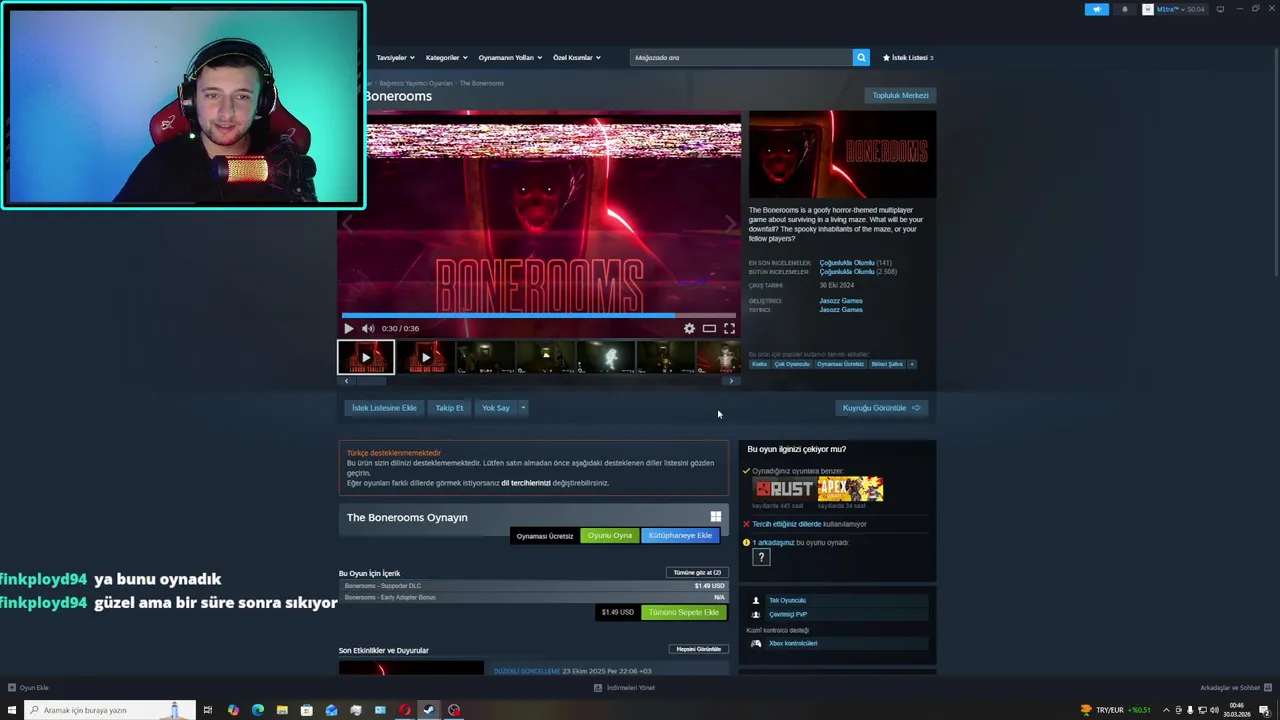Open the Task View taskbar icon

(x=208, y=710)
